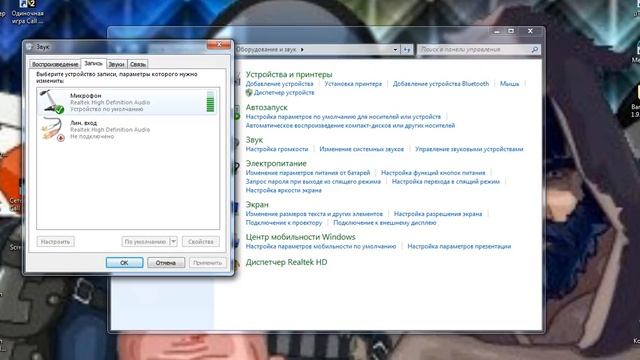Open Установка принтера link
The height and width of the screenshot is (360, 640).
click(x=353, y=84)
